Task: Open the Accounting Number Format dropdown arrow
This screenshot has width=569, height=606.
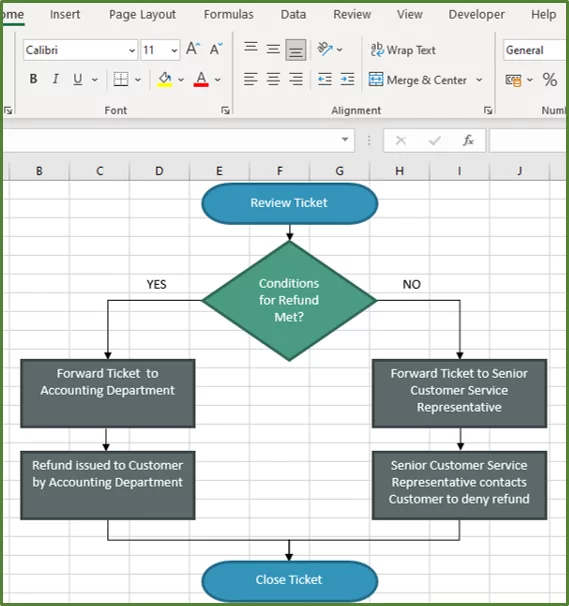Action: (x=530, y=80)
